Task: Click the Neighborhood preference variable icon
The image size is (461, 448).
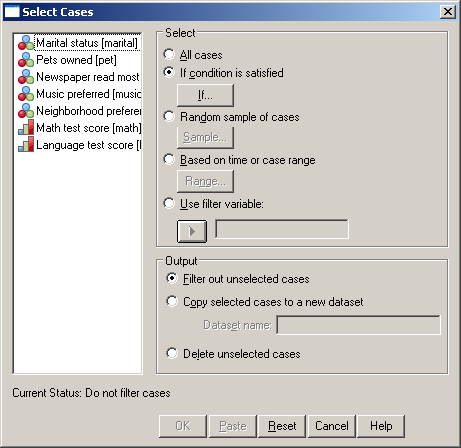Action: (x=26, y=111)
